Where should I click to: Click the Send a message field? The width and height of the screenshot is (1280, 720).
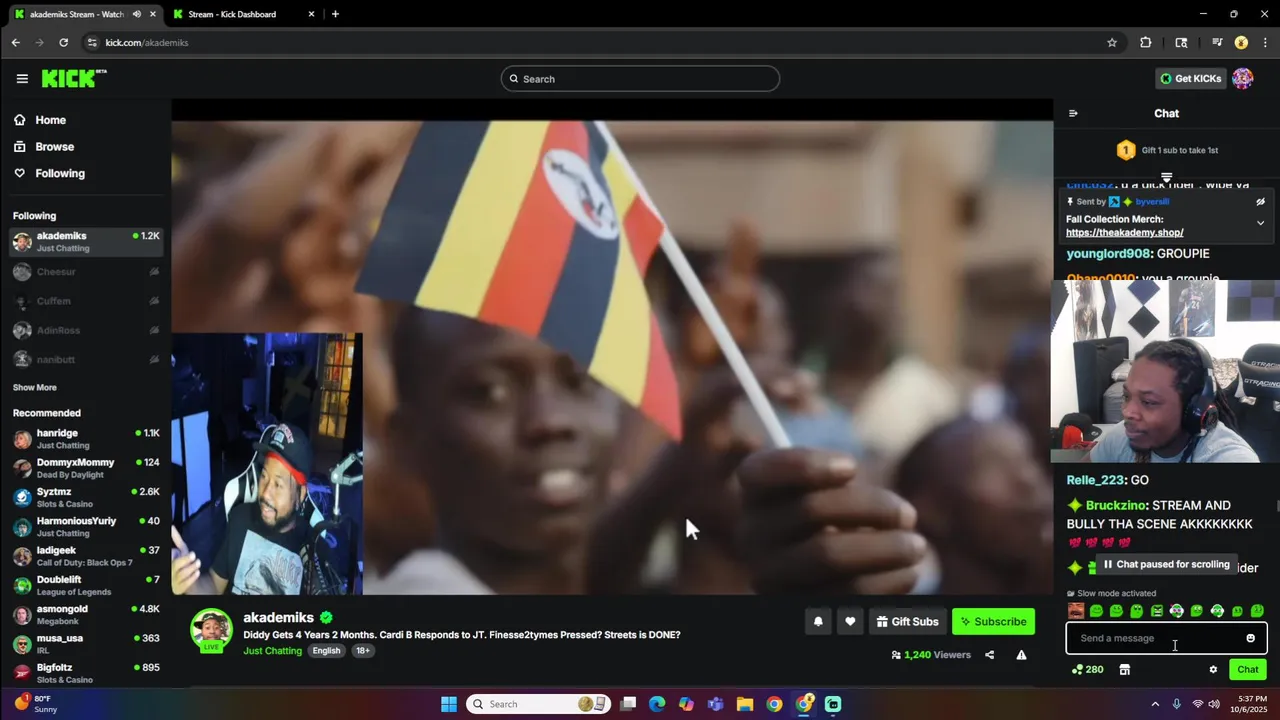coord(1166,638)
